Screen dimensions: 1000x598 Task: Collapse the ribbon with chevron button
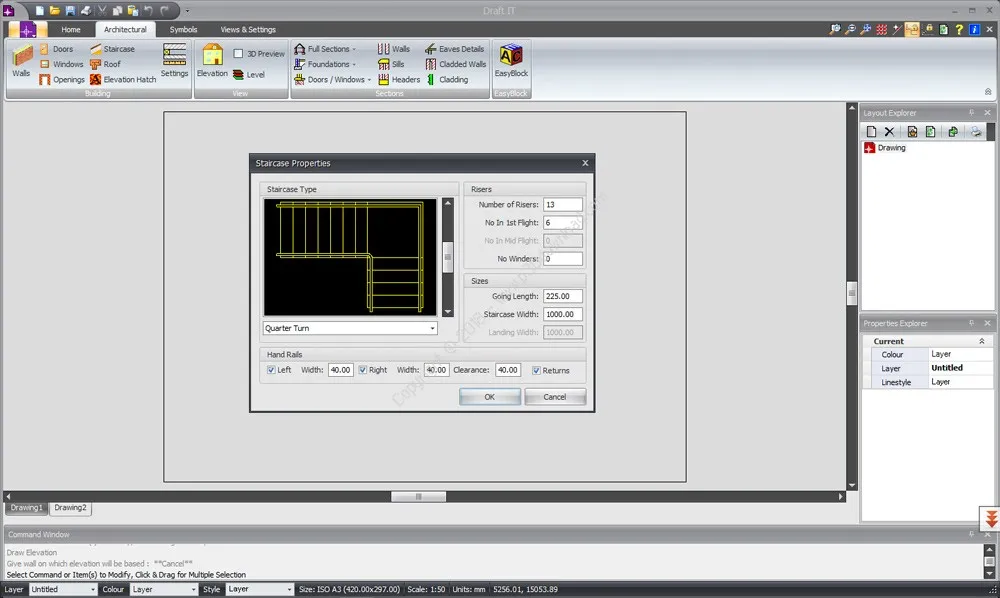coord(987,91)
